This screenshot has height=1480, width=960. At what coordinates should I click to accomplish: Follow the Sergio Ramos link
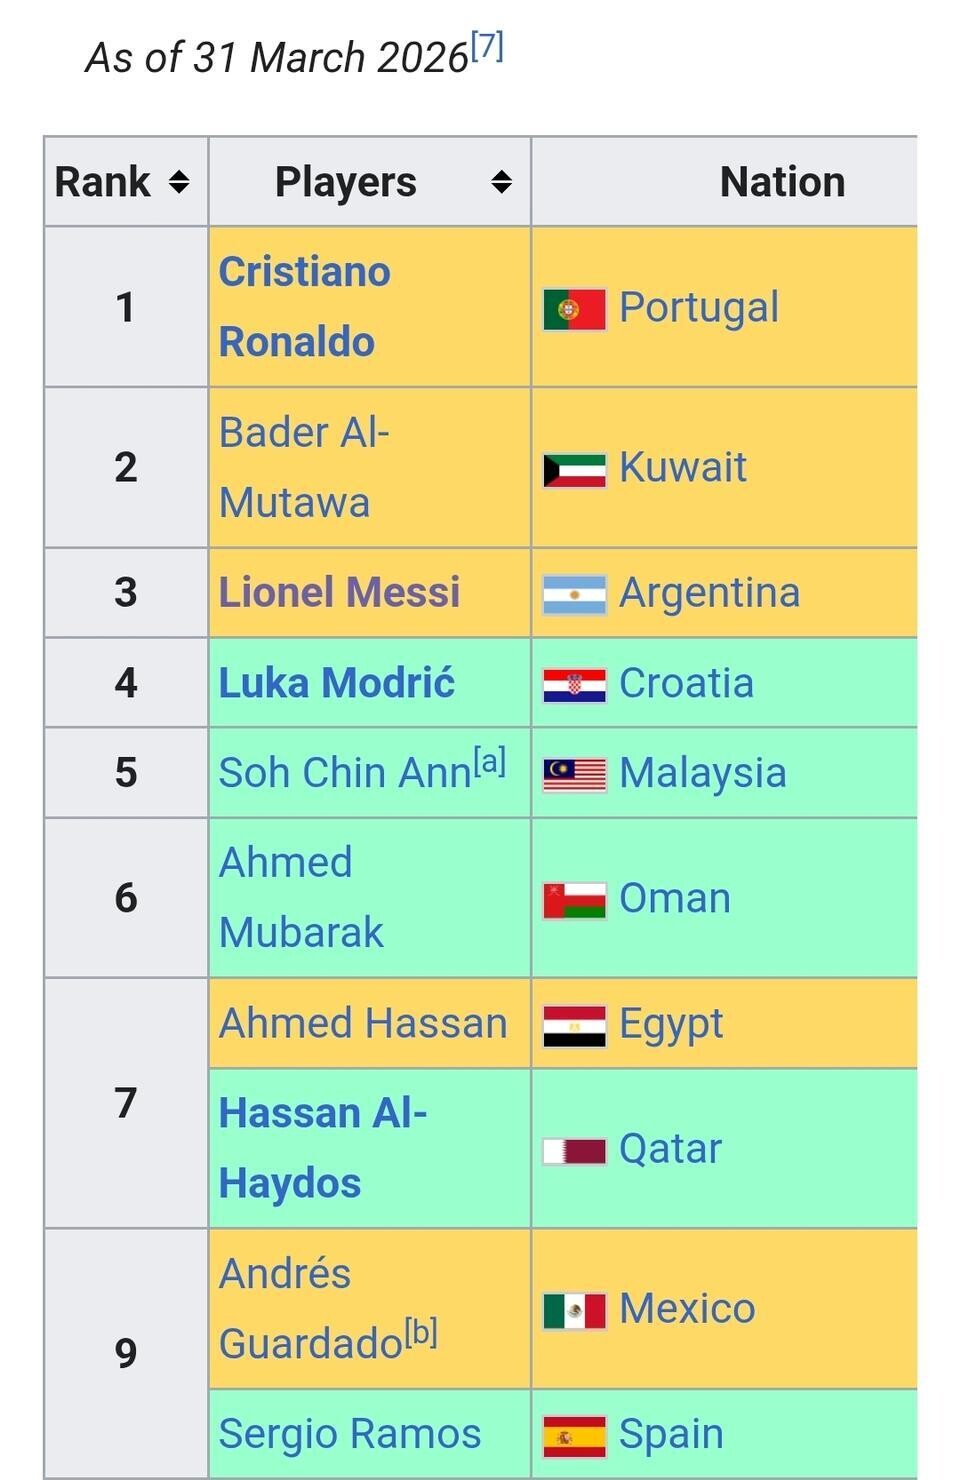tap(350, 1434)
